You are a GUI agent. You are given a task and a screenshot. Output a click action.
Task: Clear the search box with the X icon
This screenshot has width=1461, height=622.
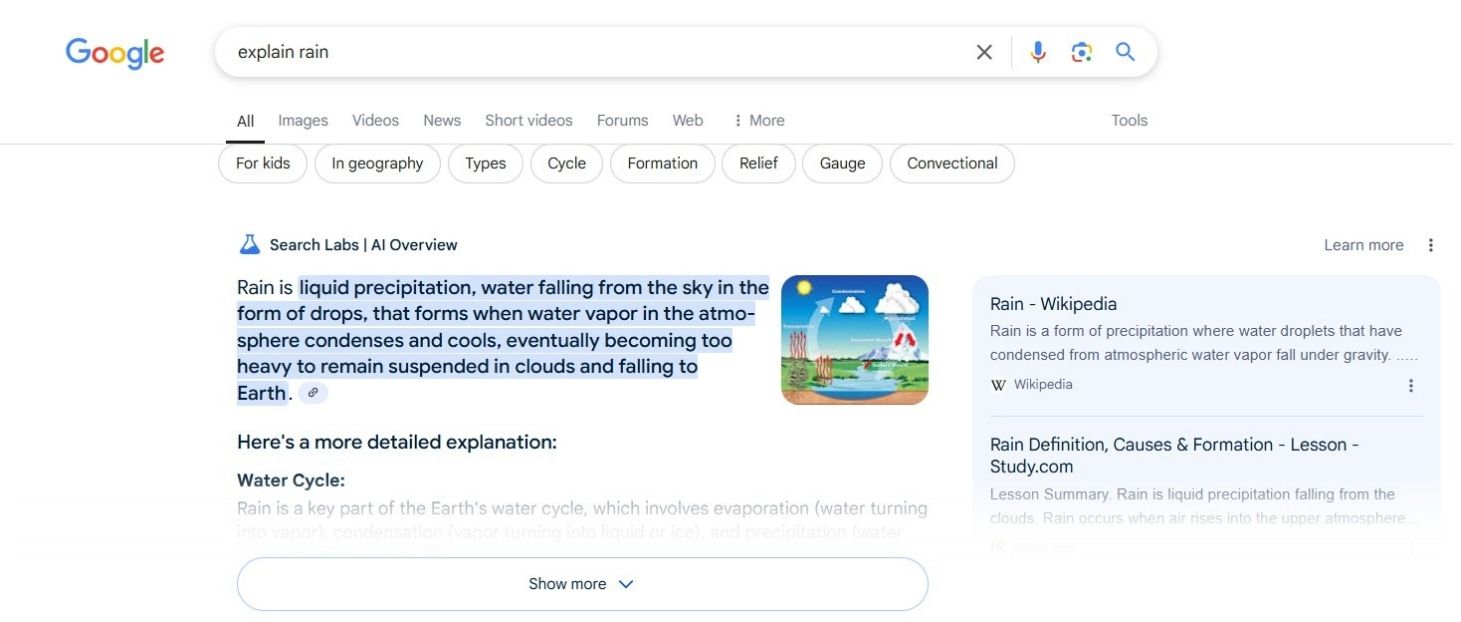(x=984, y=52)
